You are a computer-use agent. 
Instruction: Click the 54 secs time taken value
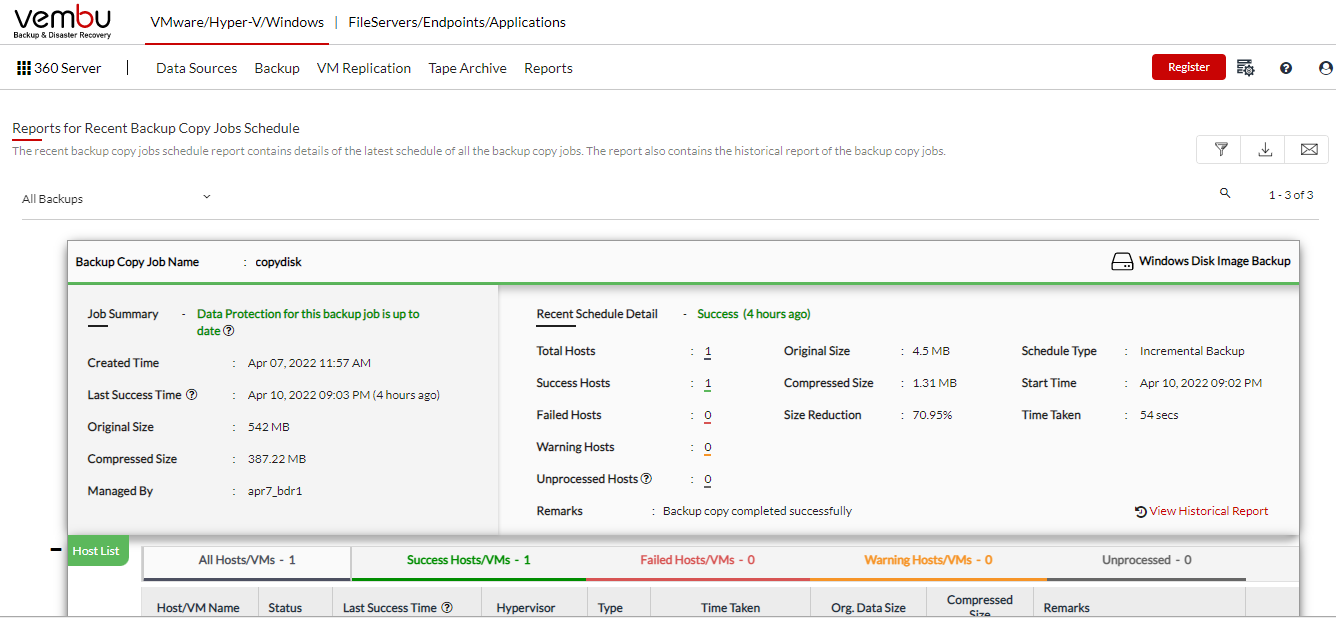(x=1159, y=415)
